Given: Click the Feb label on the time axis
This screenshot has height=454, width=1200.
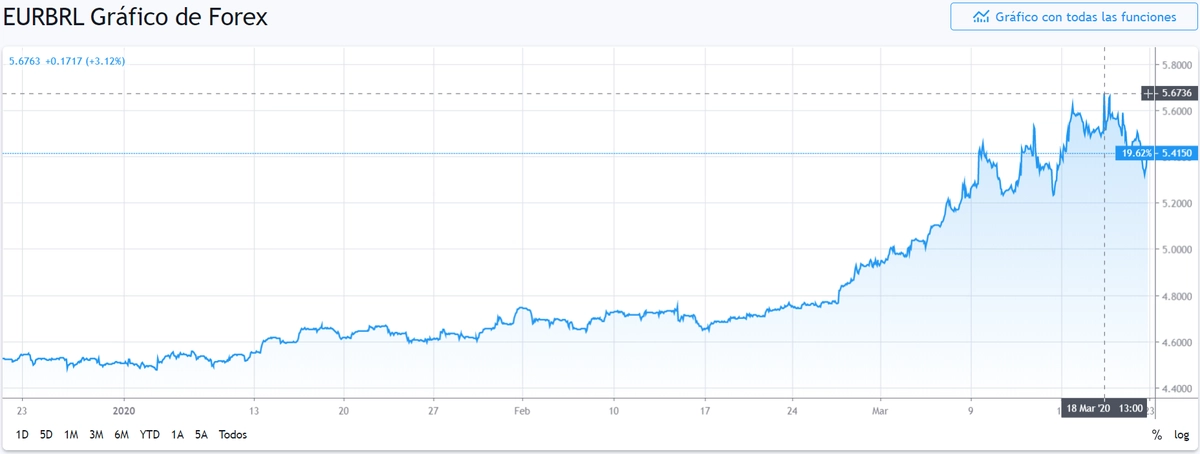Looking at the screenshot, I should [x=522, y=410].
